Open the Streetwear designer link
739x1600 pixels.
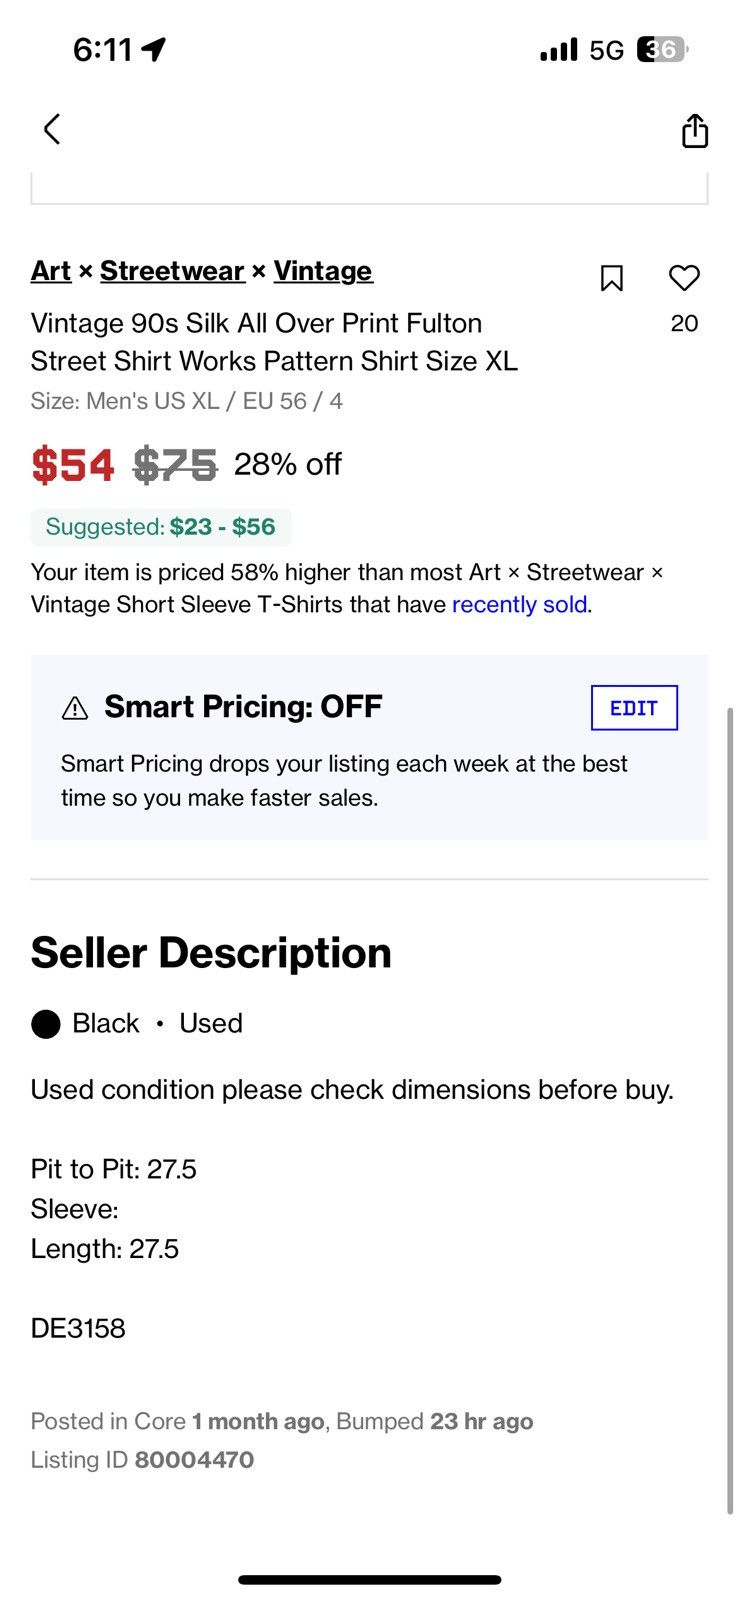(x=172, y=271)
